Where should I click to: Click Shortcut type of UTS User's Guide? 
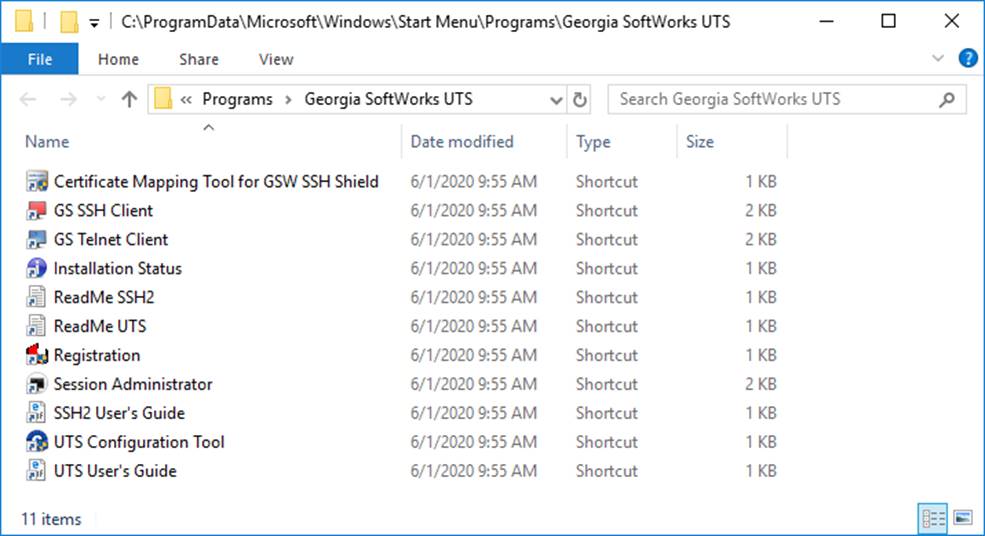click(607, 471)
